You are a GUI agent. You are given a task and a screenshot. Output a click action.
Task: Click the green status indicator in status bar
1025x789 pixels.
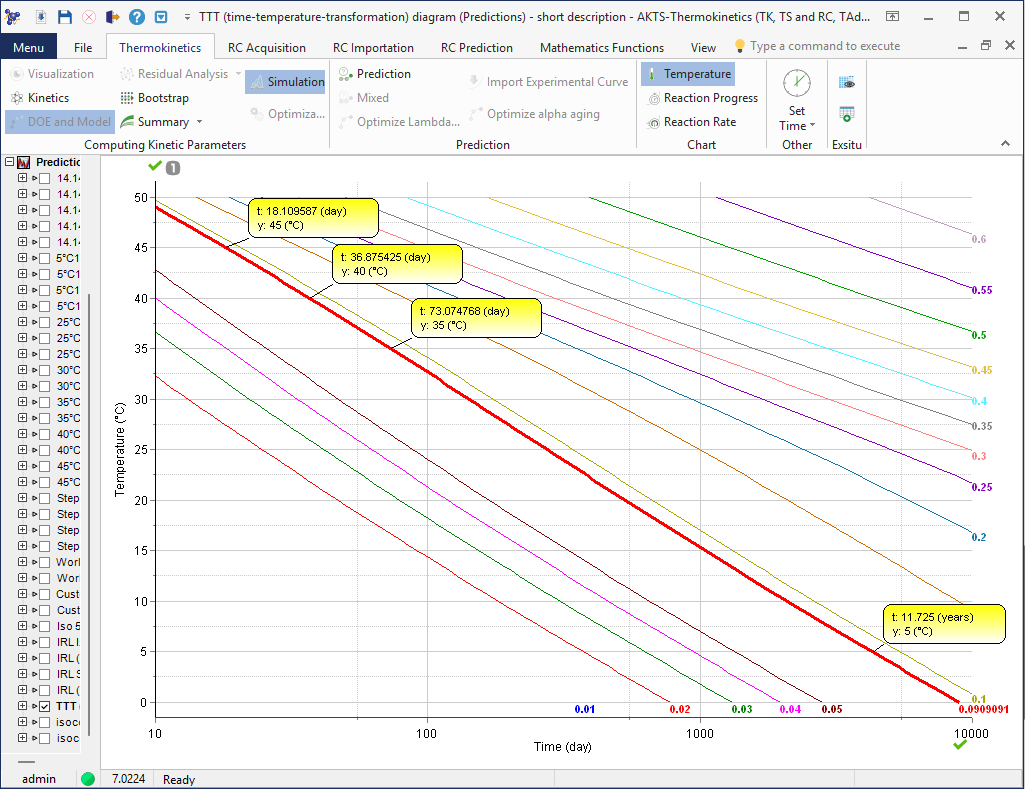coord(88,779)
